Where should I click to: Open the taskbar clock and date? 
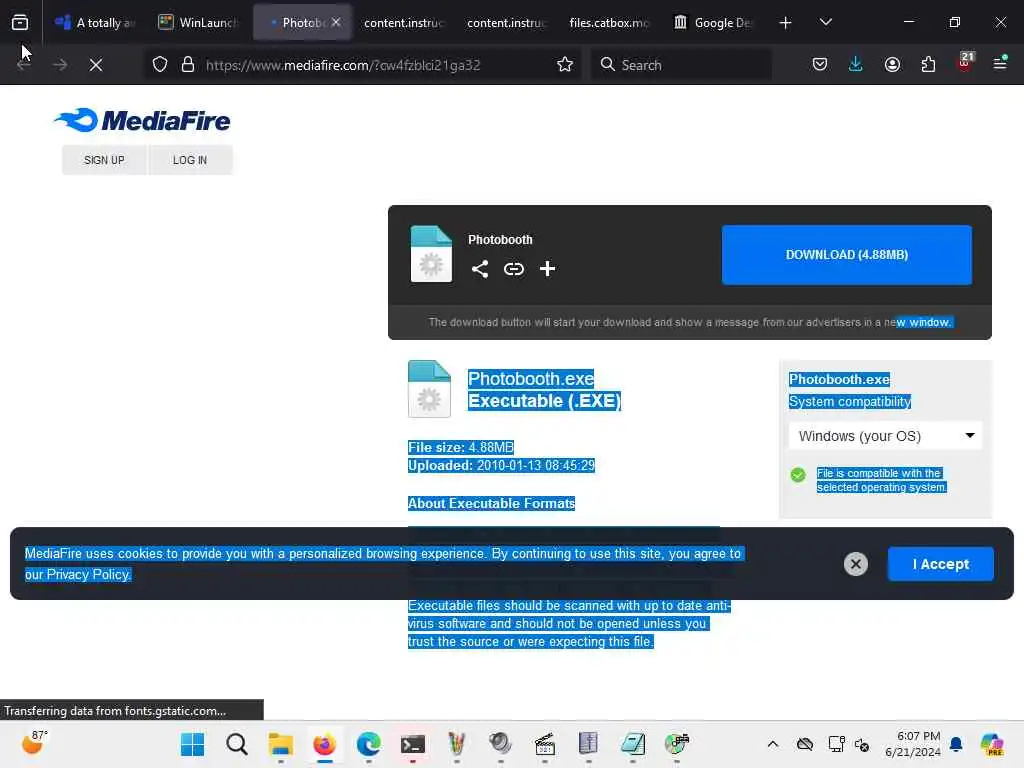click(x=913, y=744)
